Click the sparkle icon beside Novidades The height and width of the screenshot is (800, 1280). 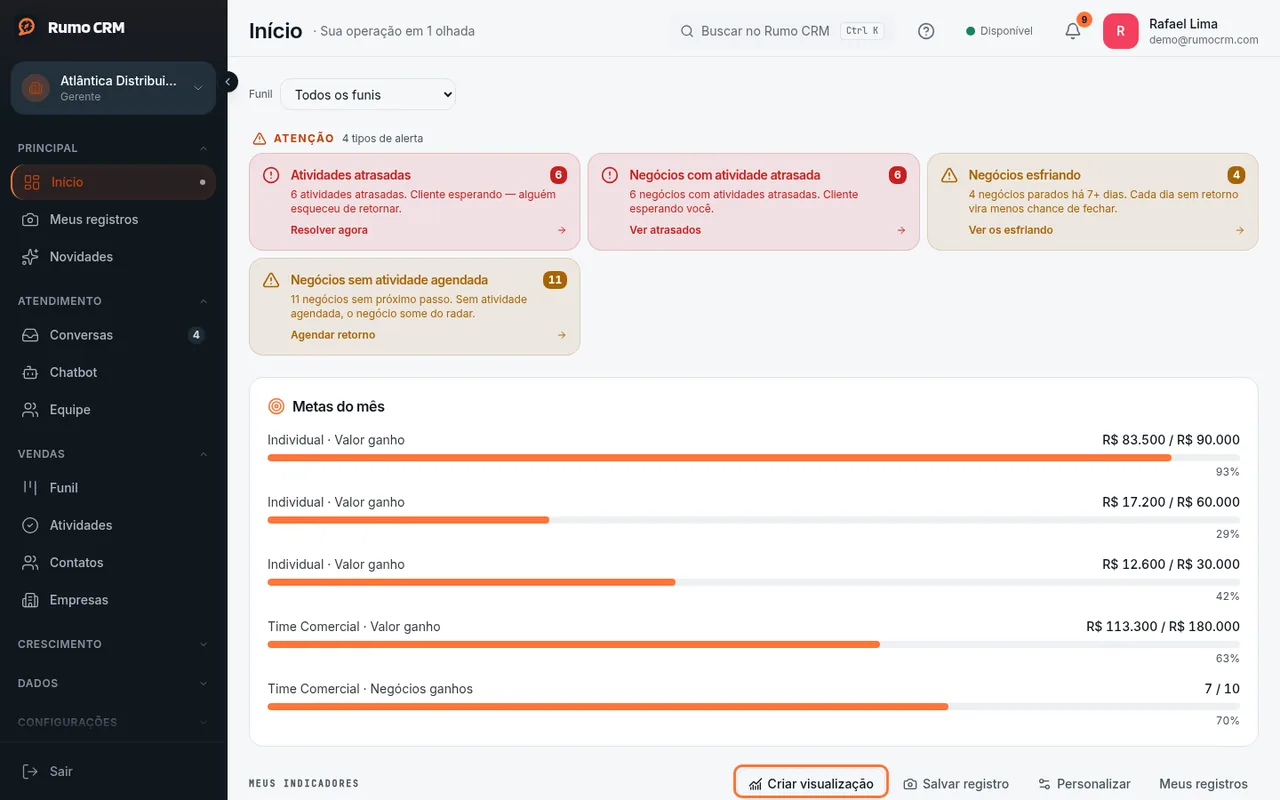(x=31, y=257)
